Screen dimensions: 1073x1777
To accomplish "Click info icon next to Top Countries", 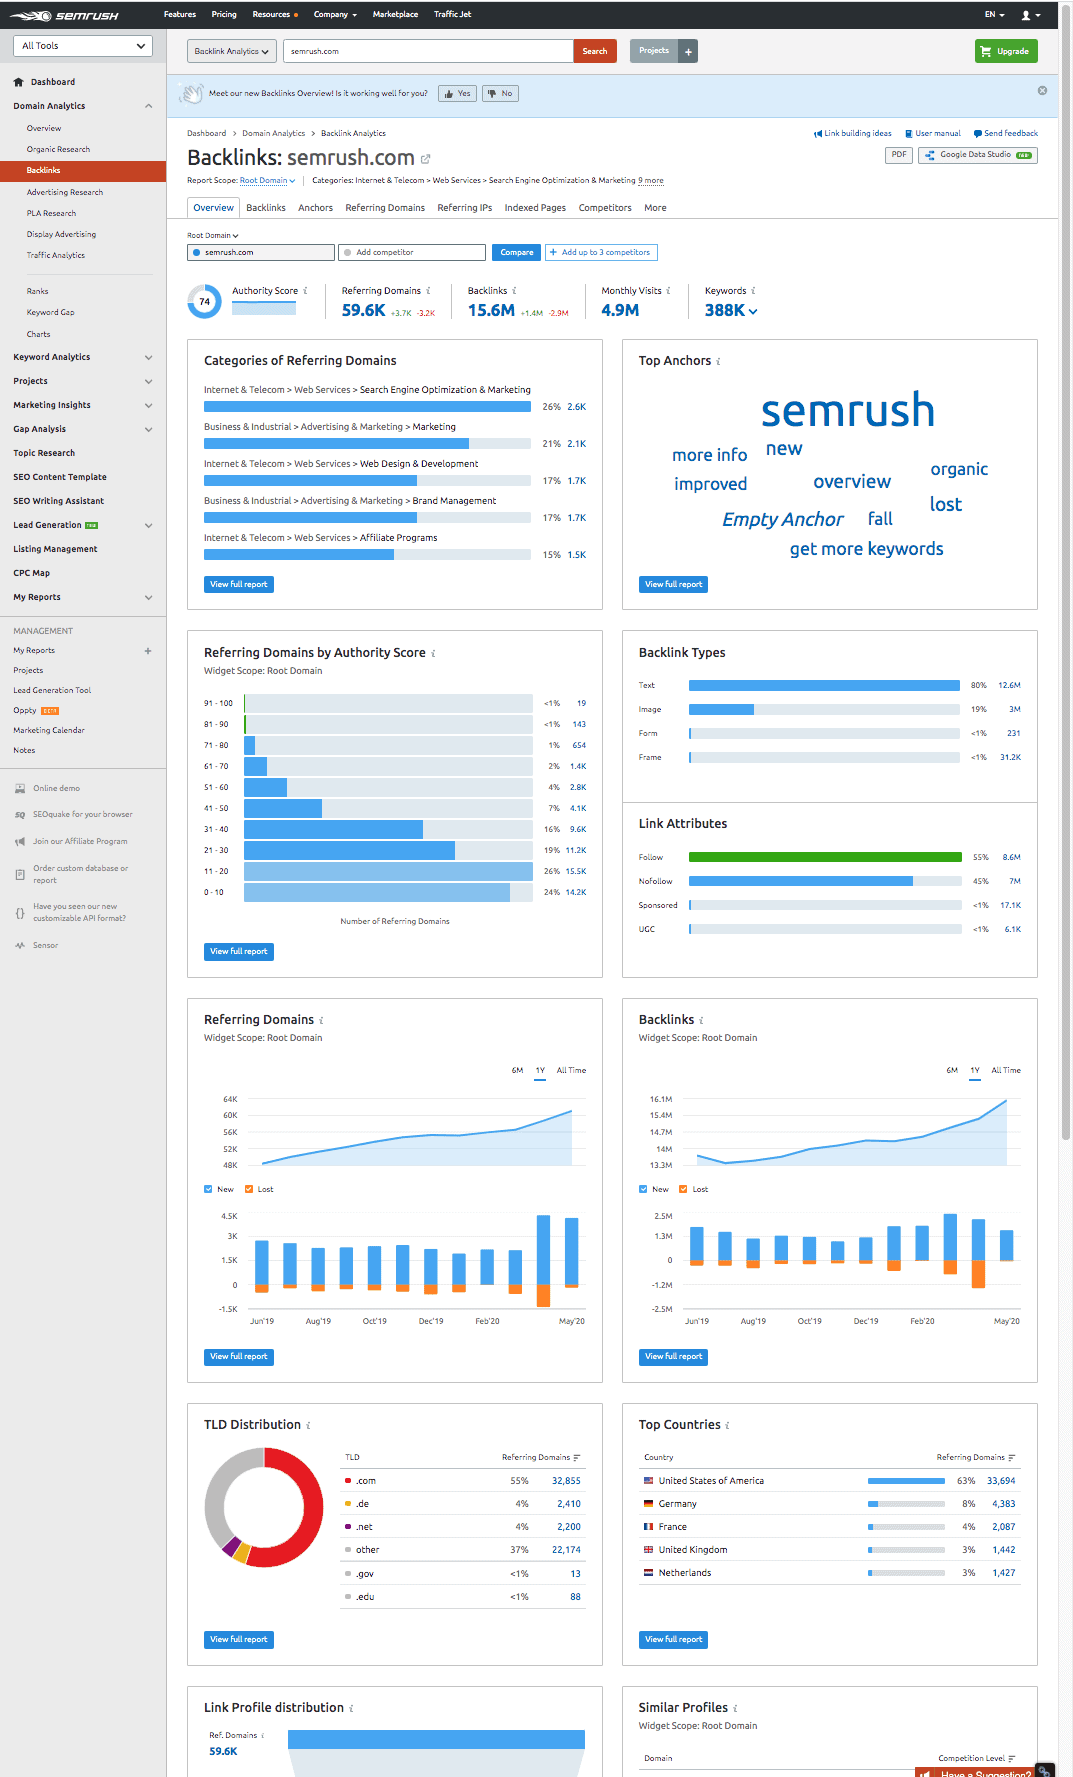I will coord(727,1425).
